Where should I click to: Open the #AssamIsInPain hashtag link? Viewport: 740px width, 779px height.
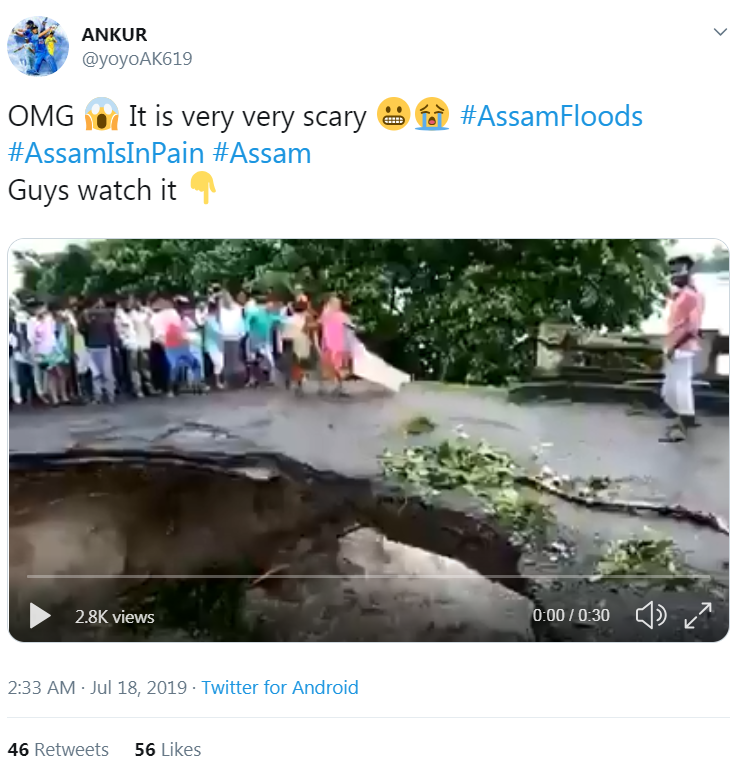point(106,153)
